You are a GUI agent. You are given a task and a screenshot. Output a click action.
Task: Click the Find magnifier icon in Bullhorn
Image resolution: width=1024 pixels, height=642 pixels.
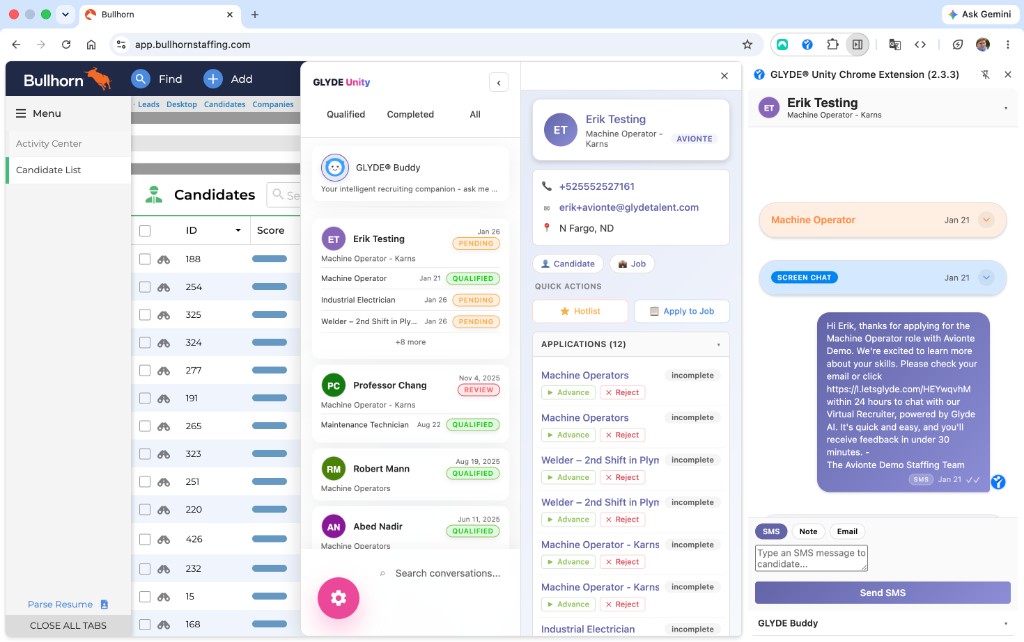[140, 79]
